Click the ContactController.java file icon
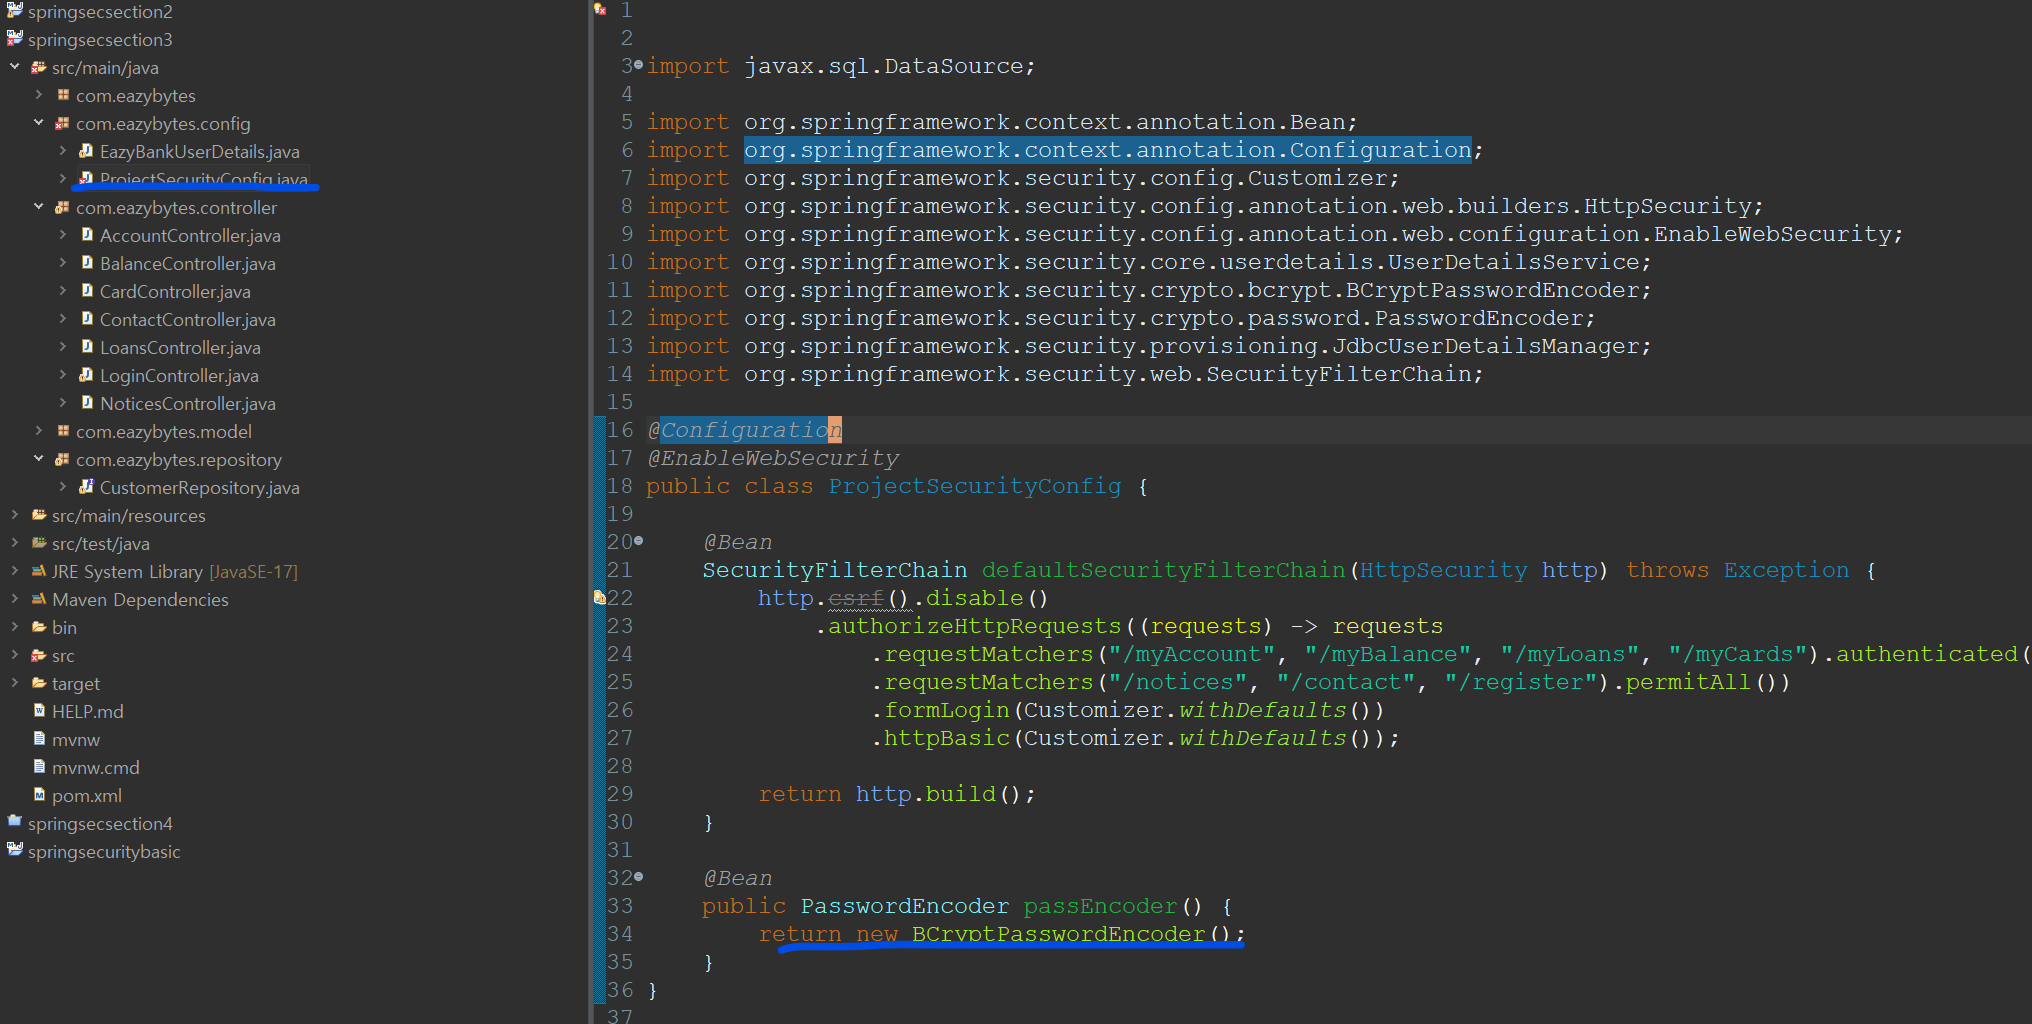The height and width of the screenshot is (1024, 2032). point(87,319)
